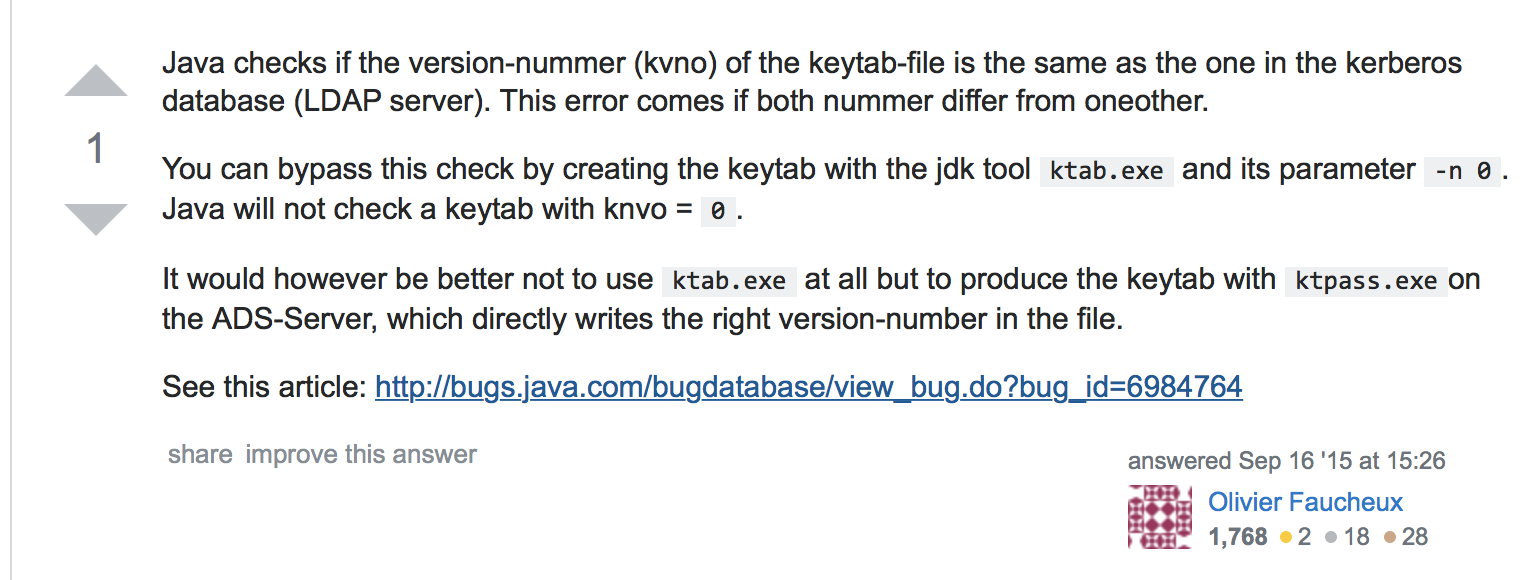Open Olivier Faucheux's user profile
The image size is (1522, 580).
(x=1305, y=502)
